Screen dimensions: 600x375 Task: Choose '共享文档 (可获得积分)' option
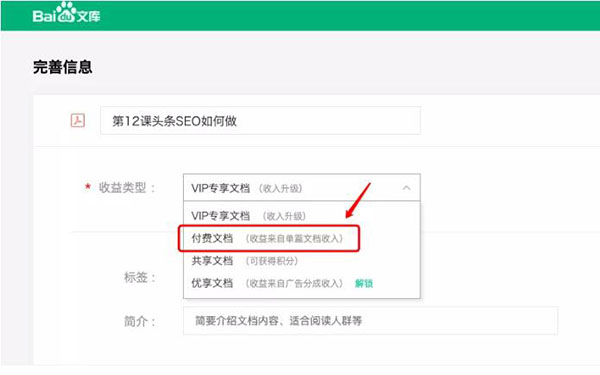pos(302,261)
